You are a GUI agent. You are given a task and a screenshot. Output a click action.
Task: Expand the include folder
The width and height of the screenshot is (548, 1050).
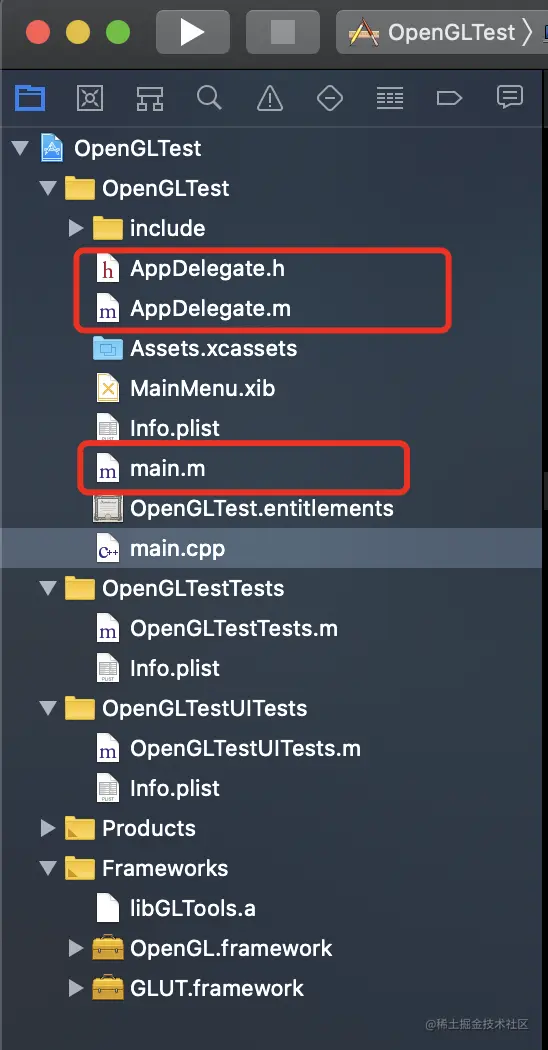click(76, 228)
